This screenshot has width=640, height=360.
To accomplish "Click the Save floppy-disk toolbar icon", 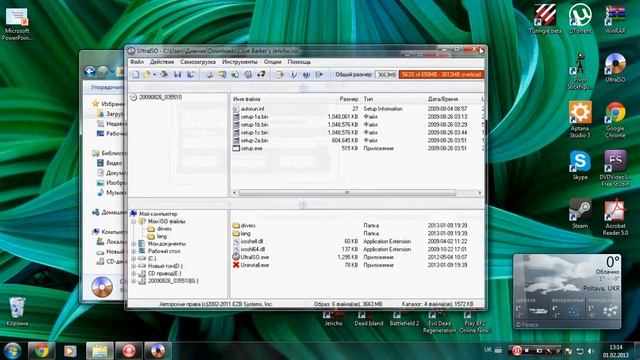I will [x=178, y=75].
